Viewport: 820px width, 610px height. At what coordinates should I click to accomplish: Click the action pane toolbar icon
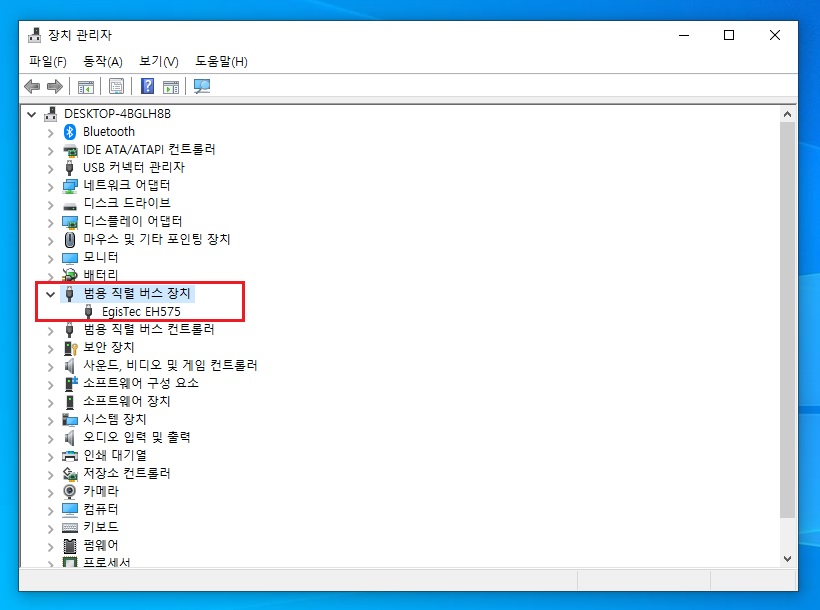171,86
